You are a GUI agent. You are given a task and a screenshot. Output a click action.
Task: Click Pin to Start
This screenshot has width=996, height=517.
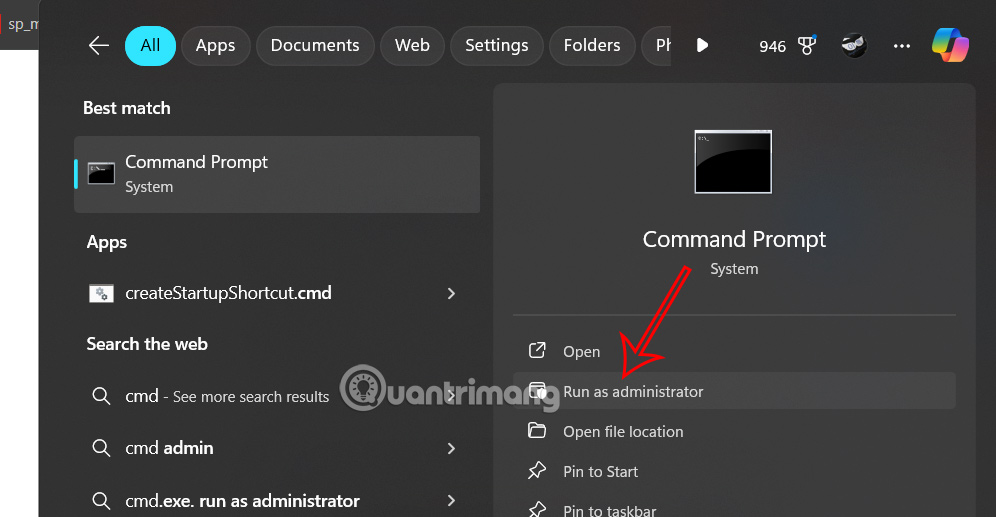pos(734,471)
